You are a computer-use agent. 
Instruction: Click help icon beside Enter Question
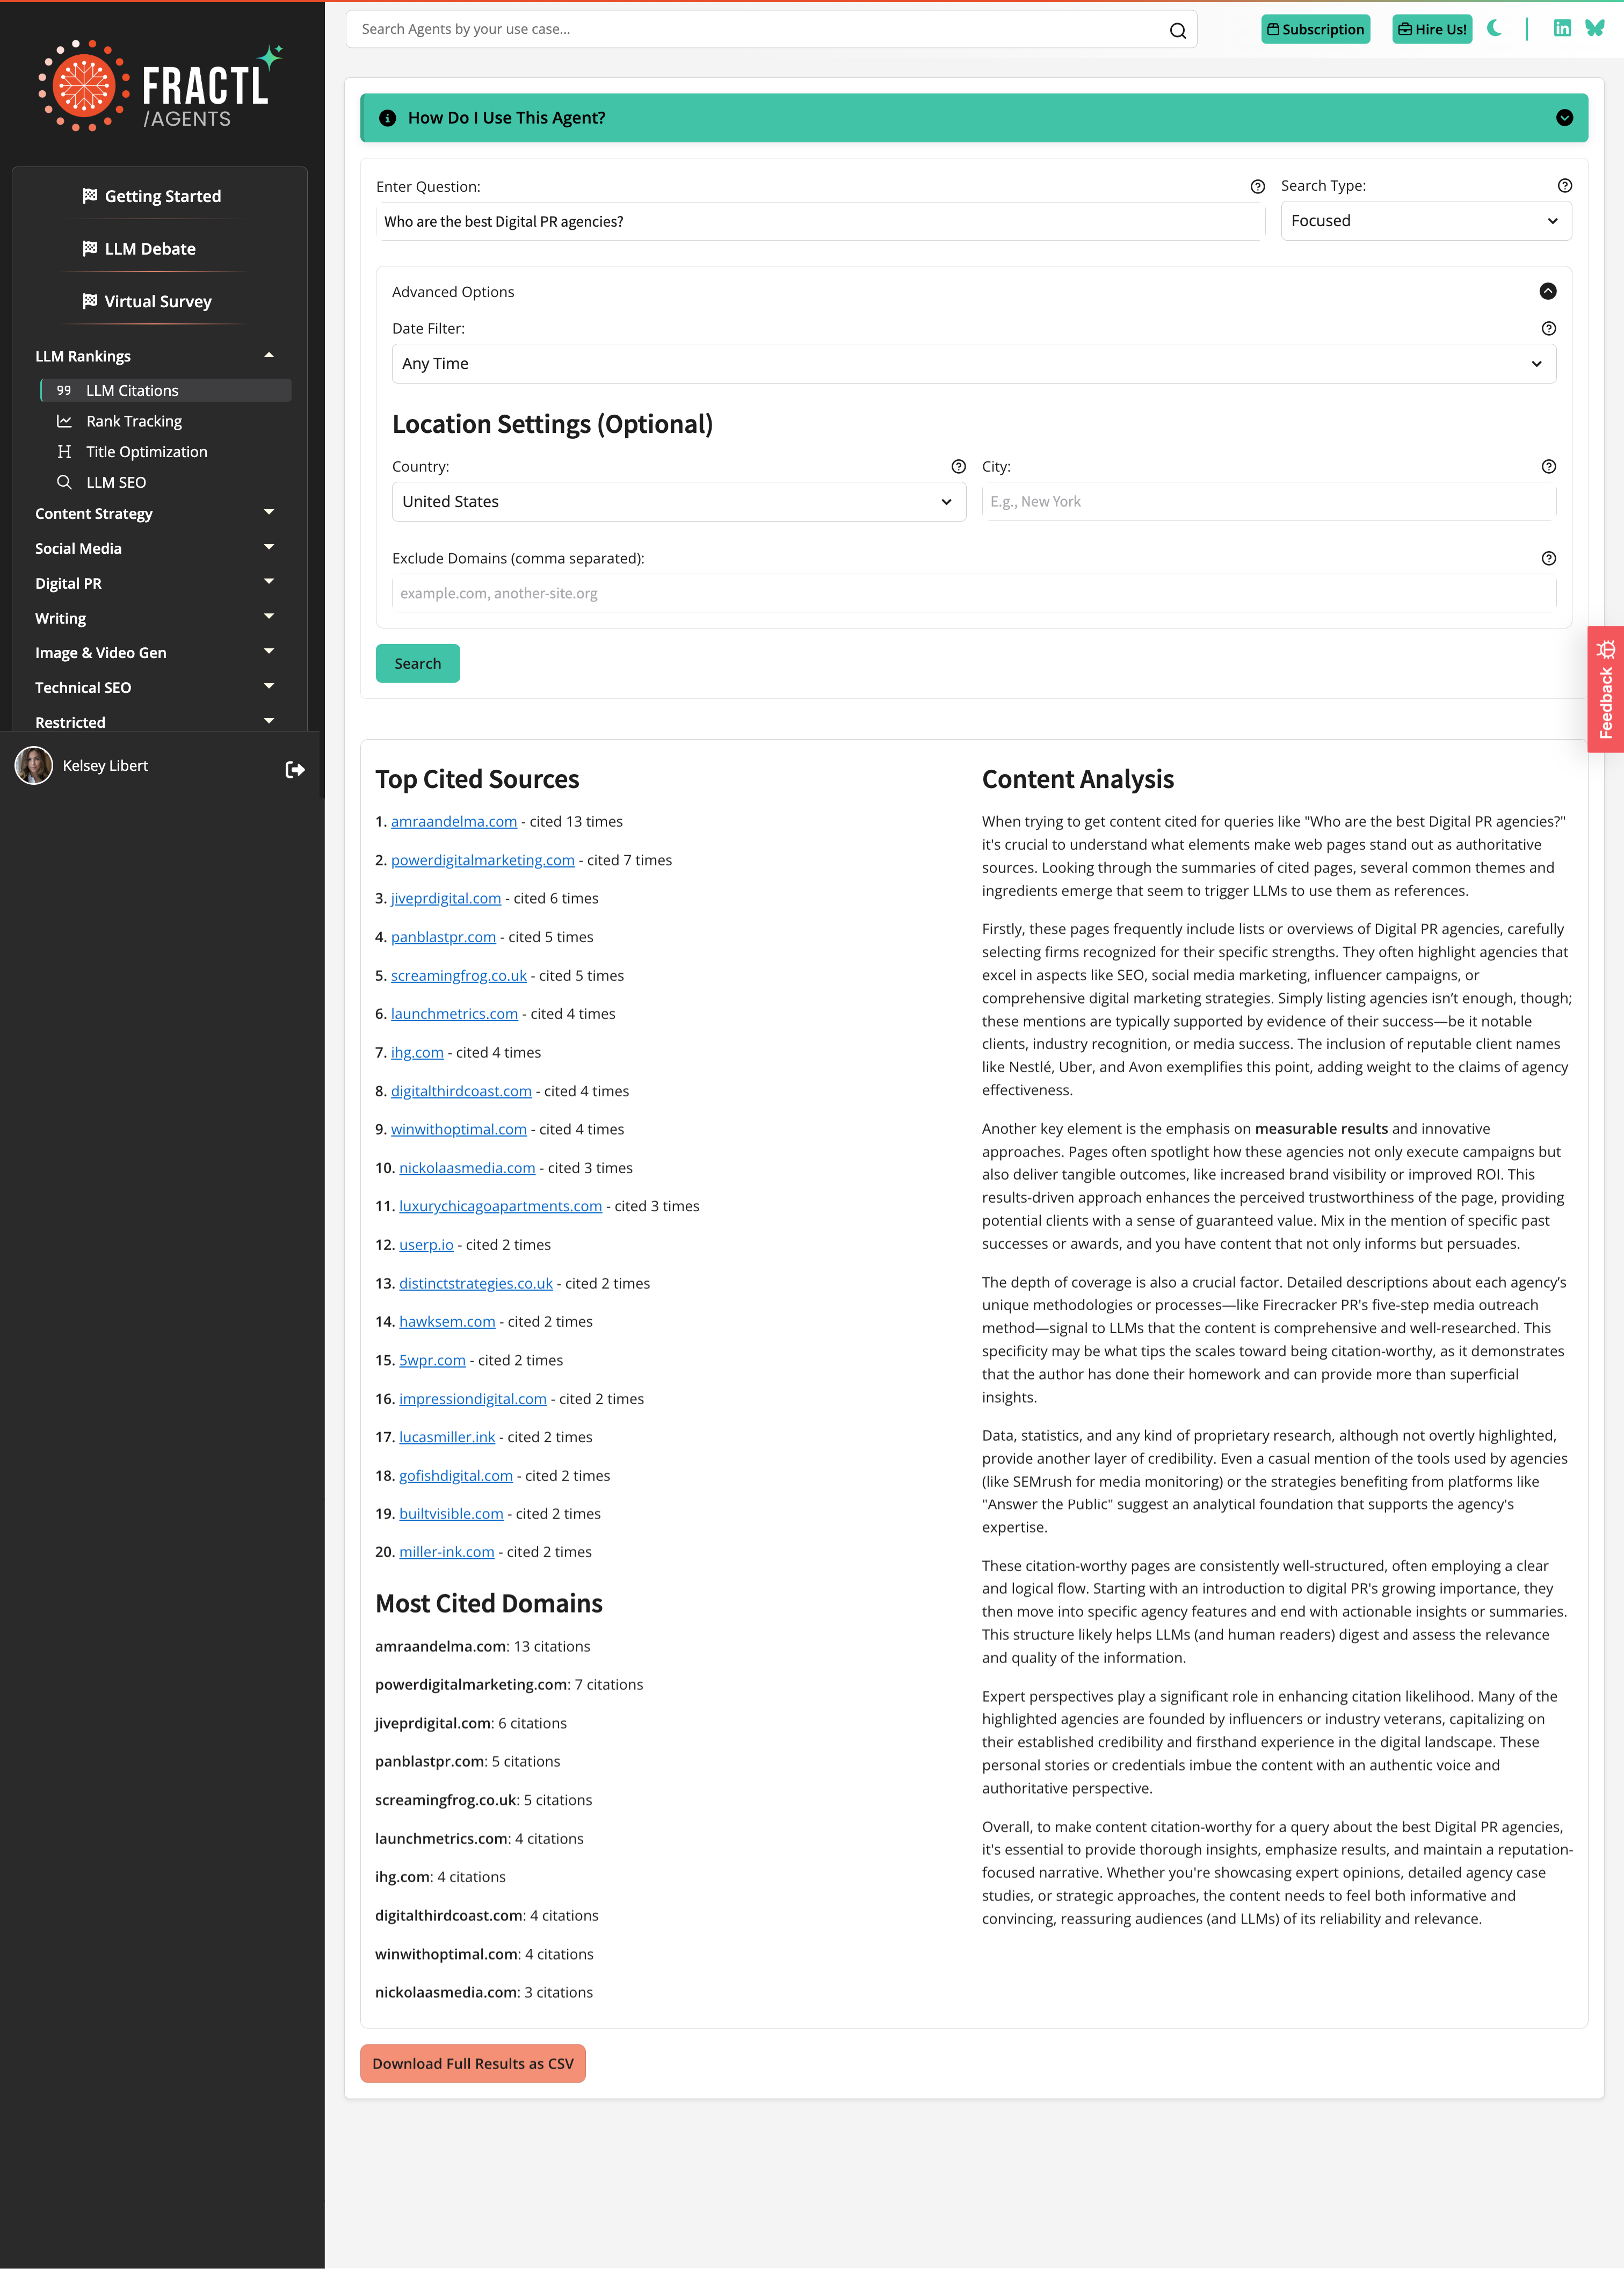(x=1257, y=187)
